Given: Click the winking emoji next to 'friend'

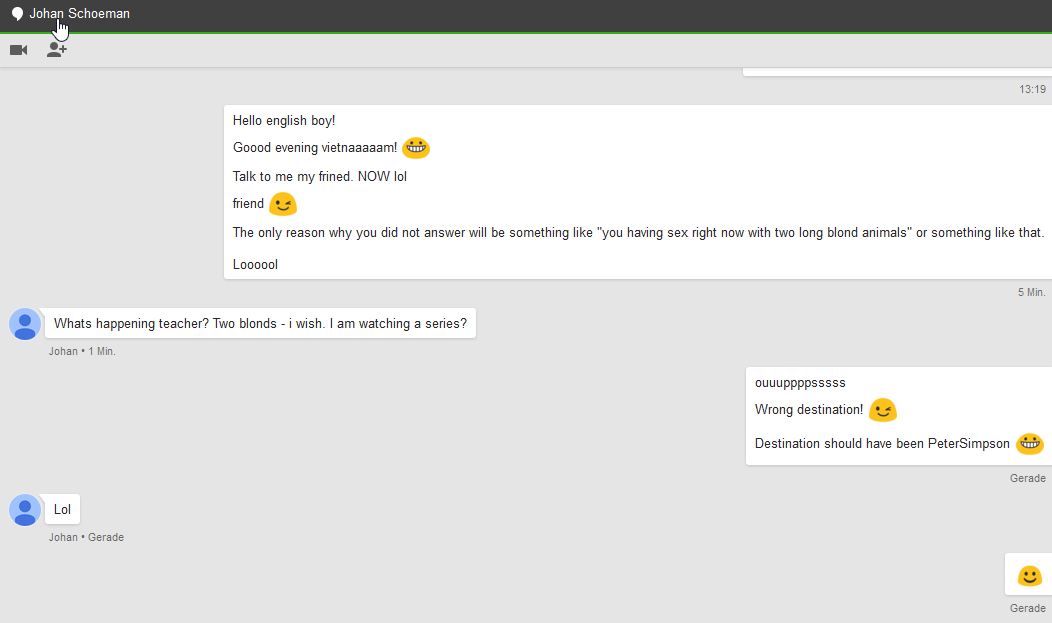Looking at the screenshot, I should (x=283, y=204).
